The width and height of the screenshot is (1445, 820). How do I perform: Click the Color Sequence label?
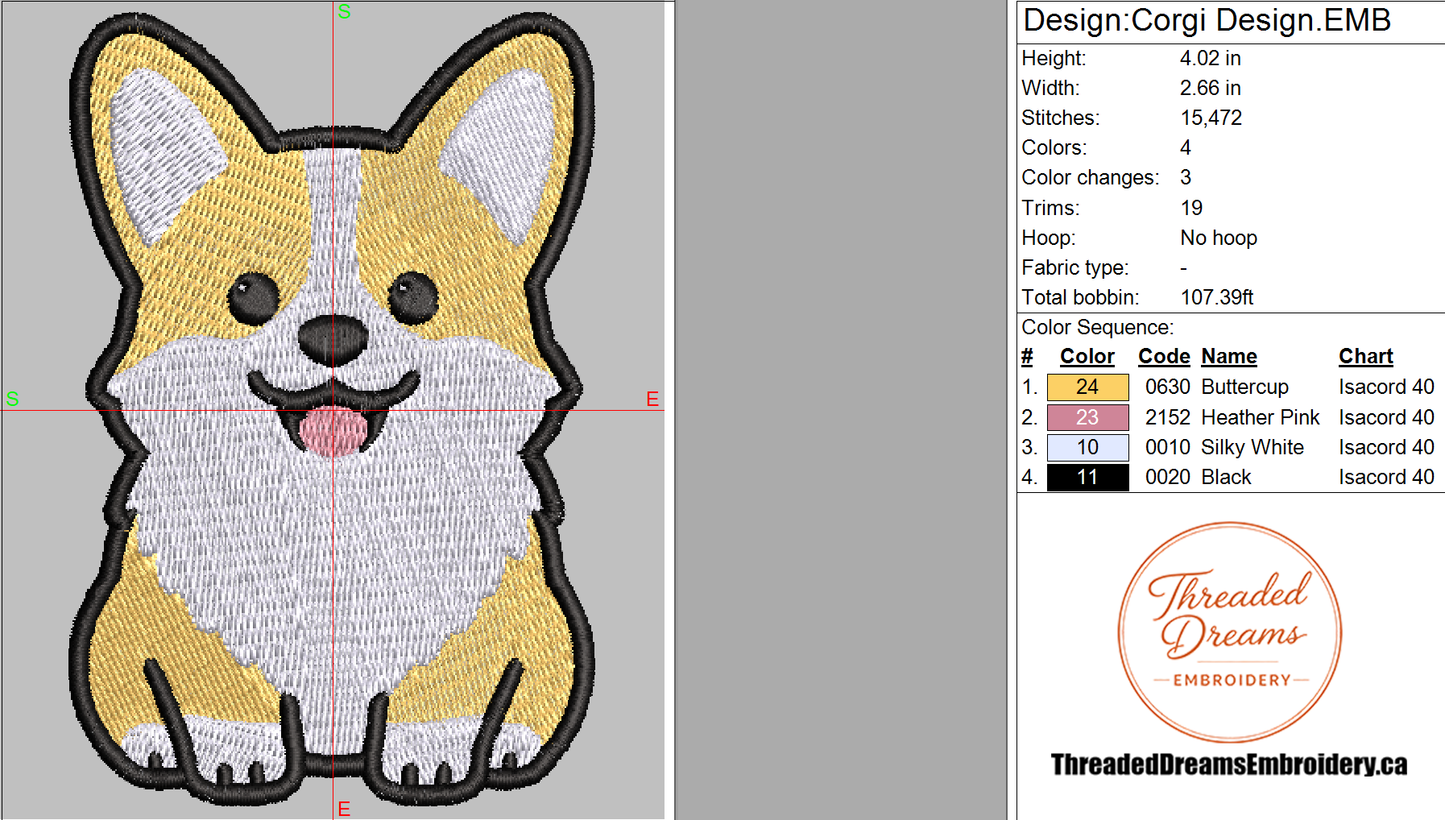pos(1098,327)
